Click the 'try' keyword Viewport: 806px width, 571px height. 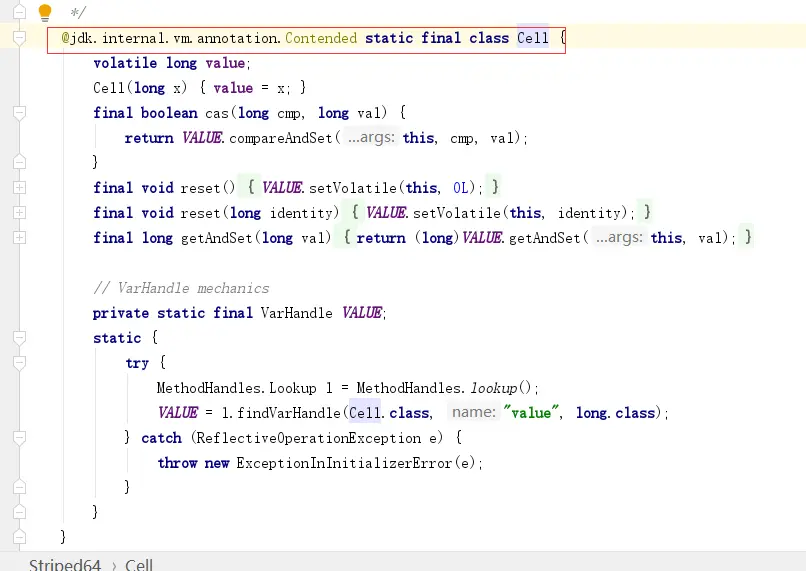coord(137,363)
